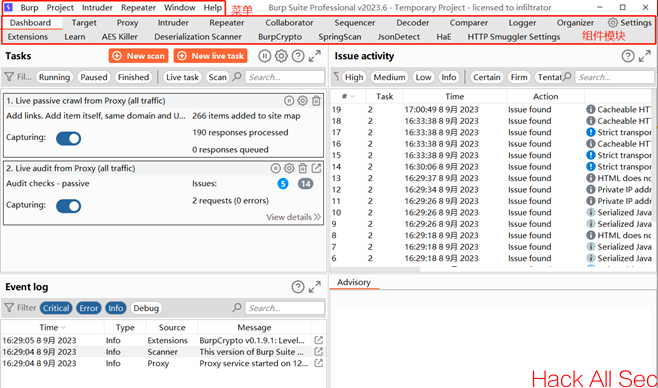
Task: Open Live audit task in new window
Action: pos(316,168)
